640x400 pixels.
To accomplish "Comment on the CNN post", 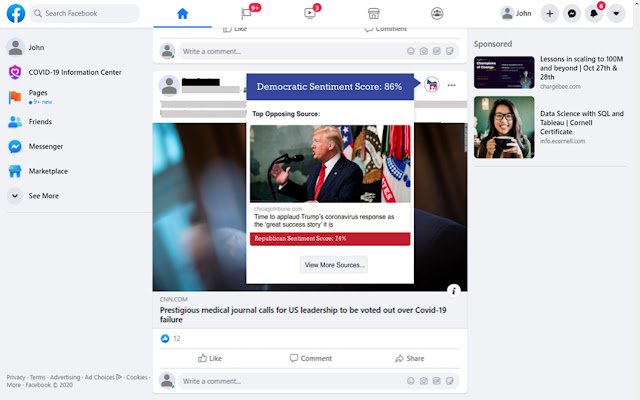I will 311,358.
